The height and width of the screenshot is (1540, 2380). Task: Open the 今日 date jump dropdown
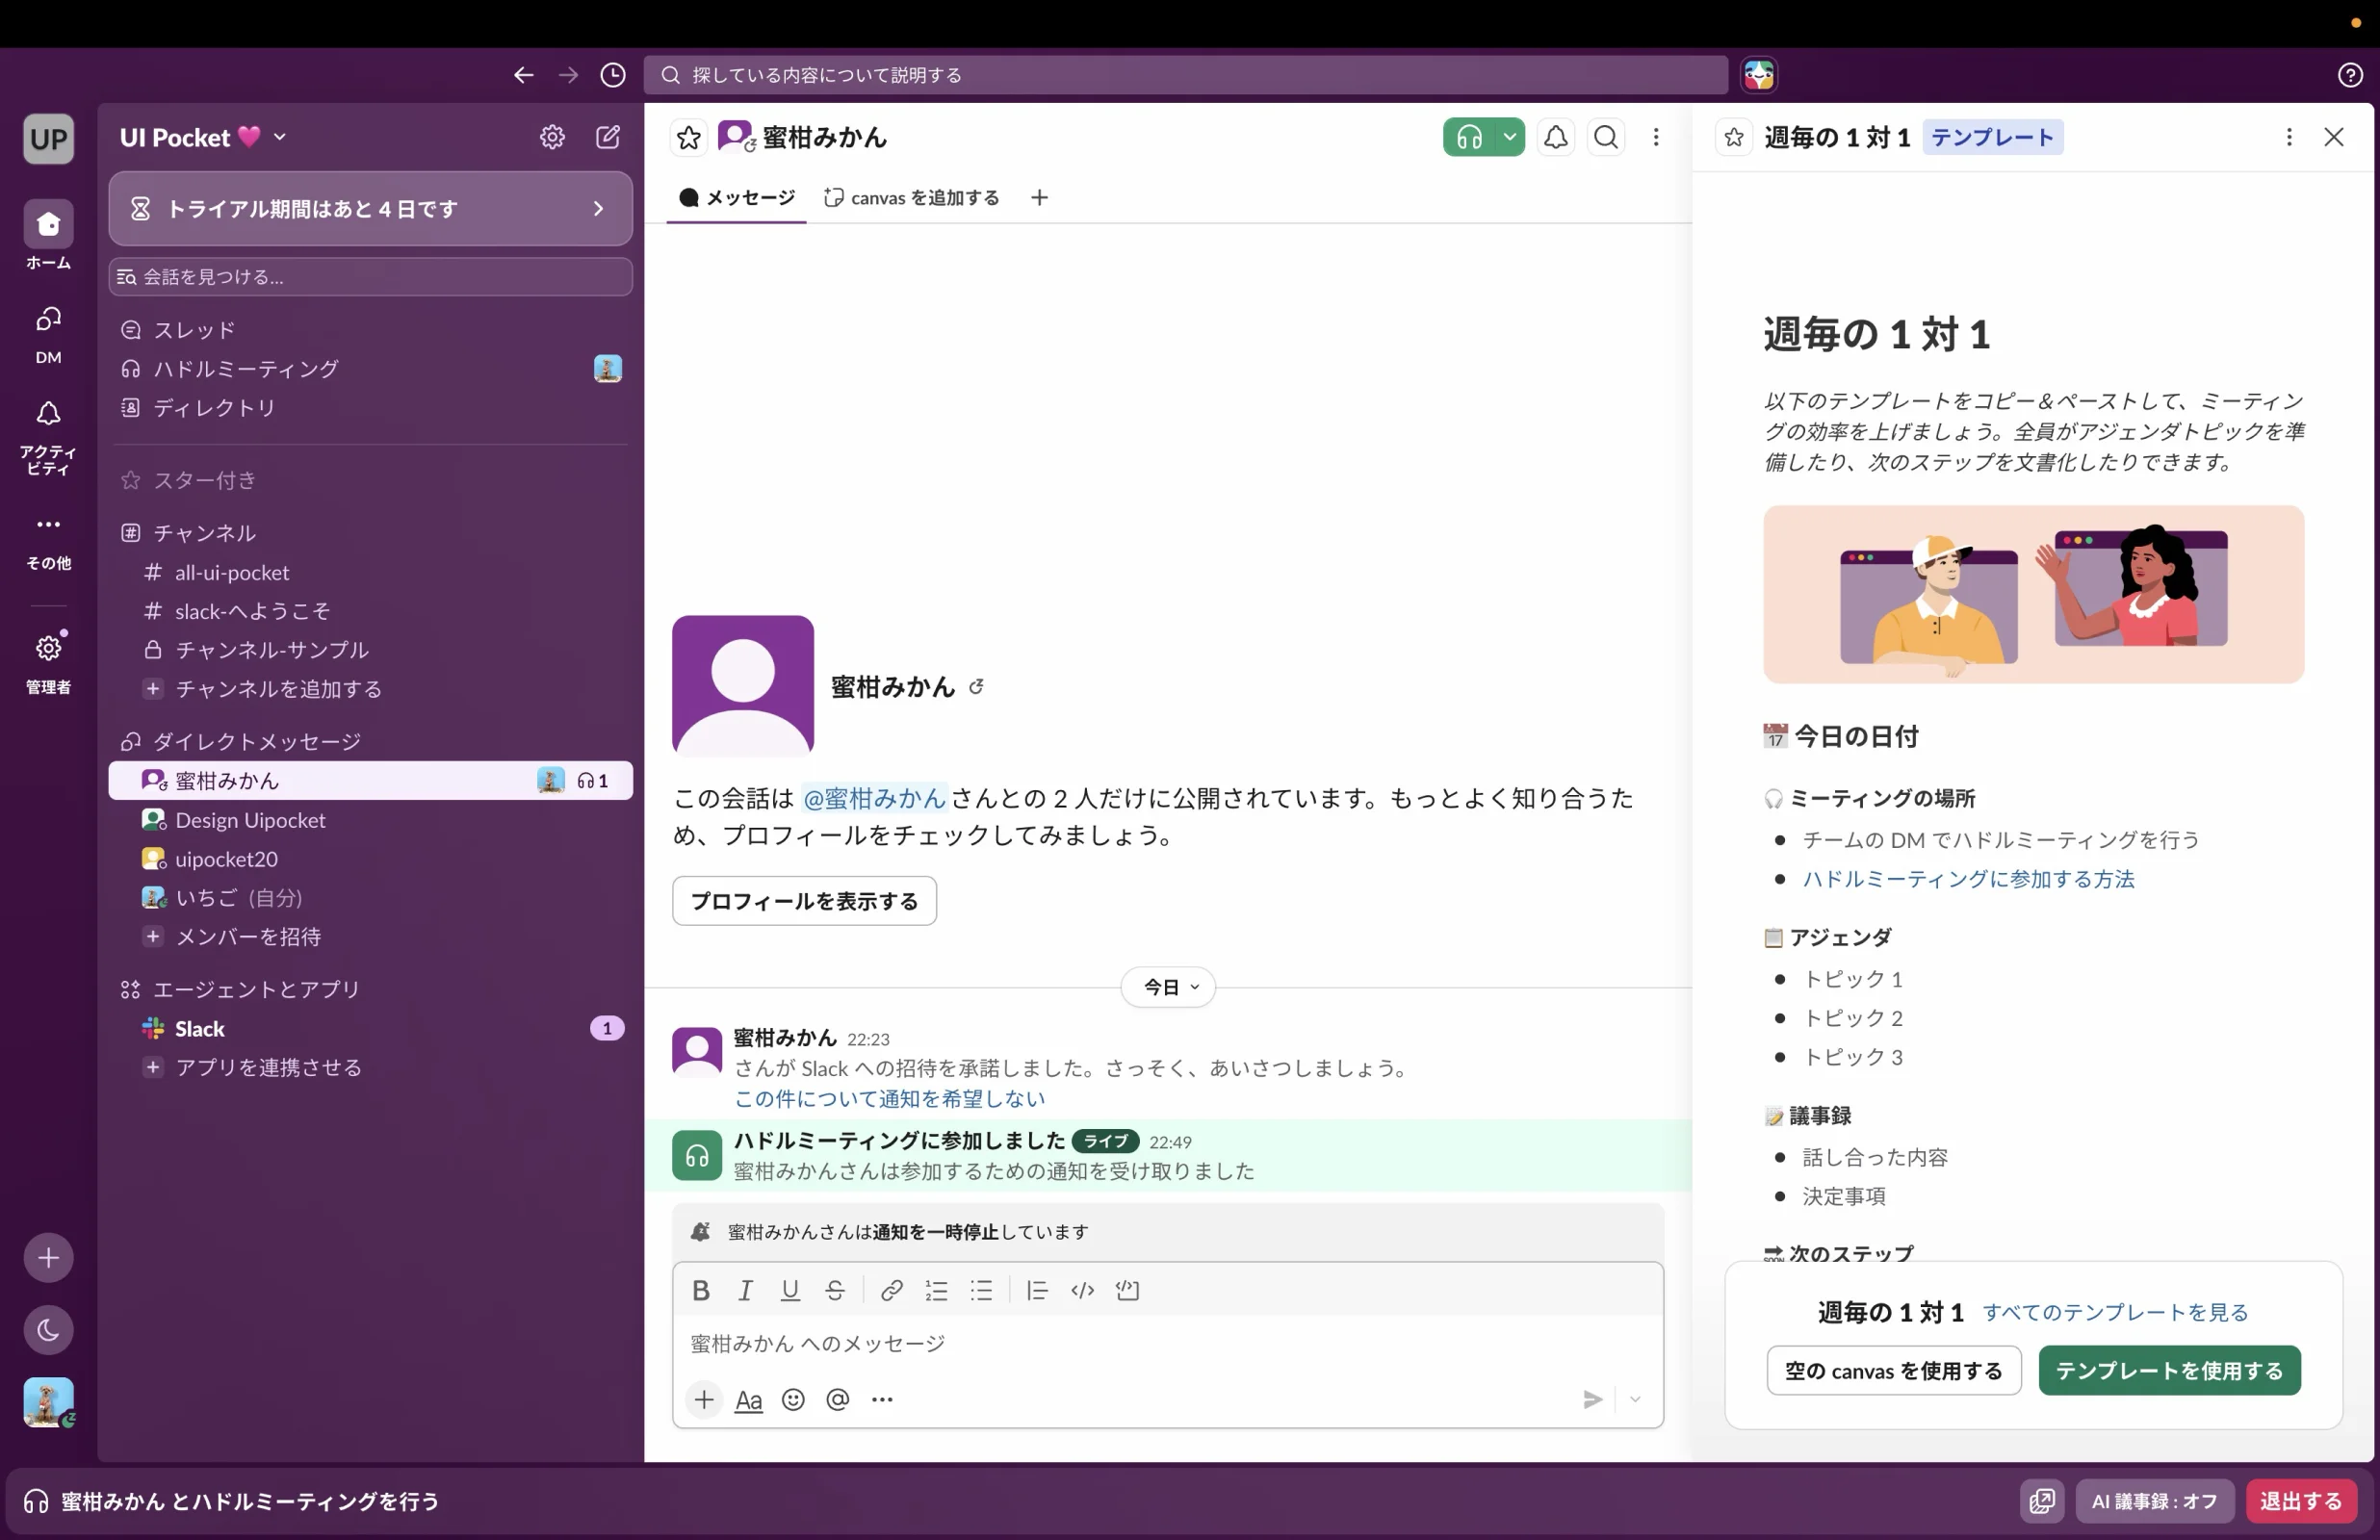(x=1168, y=987)
